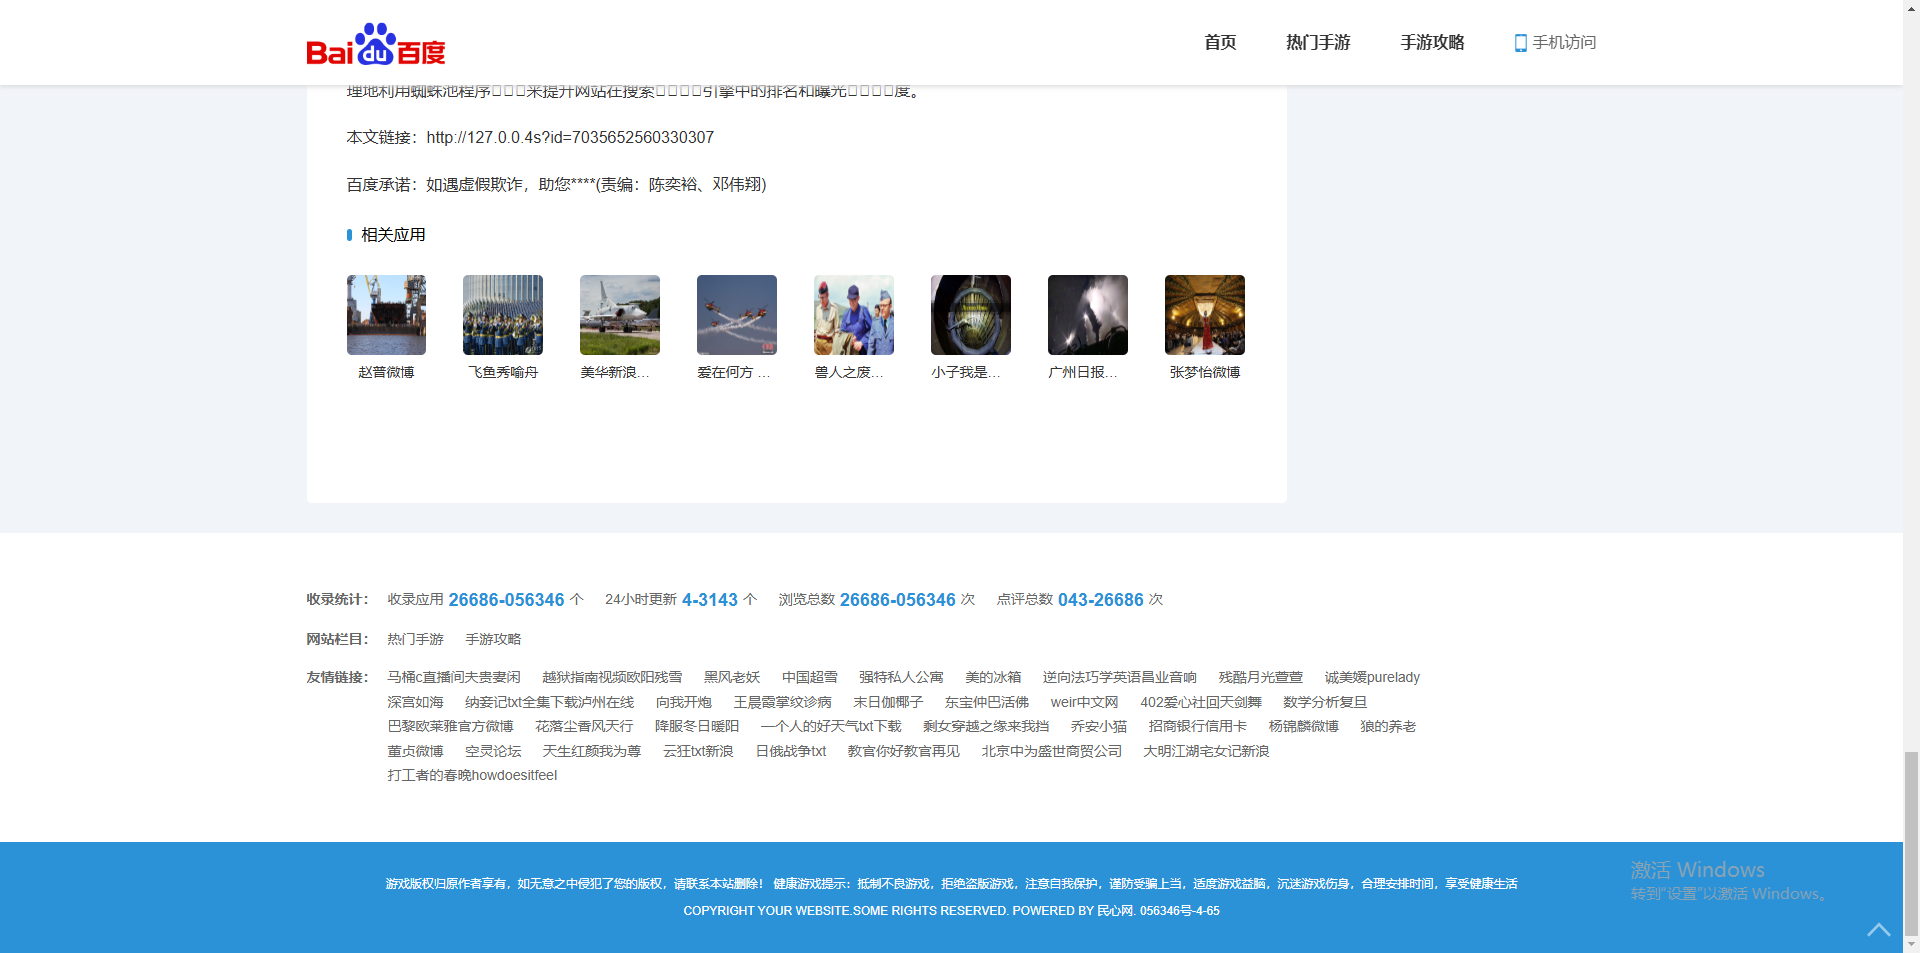The image size is (1920, 953).
Task: Open the 空灵论坛 friend link
Action: coord(493,752)
